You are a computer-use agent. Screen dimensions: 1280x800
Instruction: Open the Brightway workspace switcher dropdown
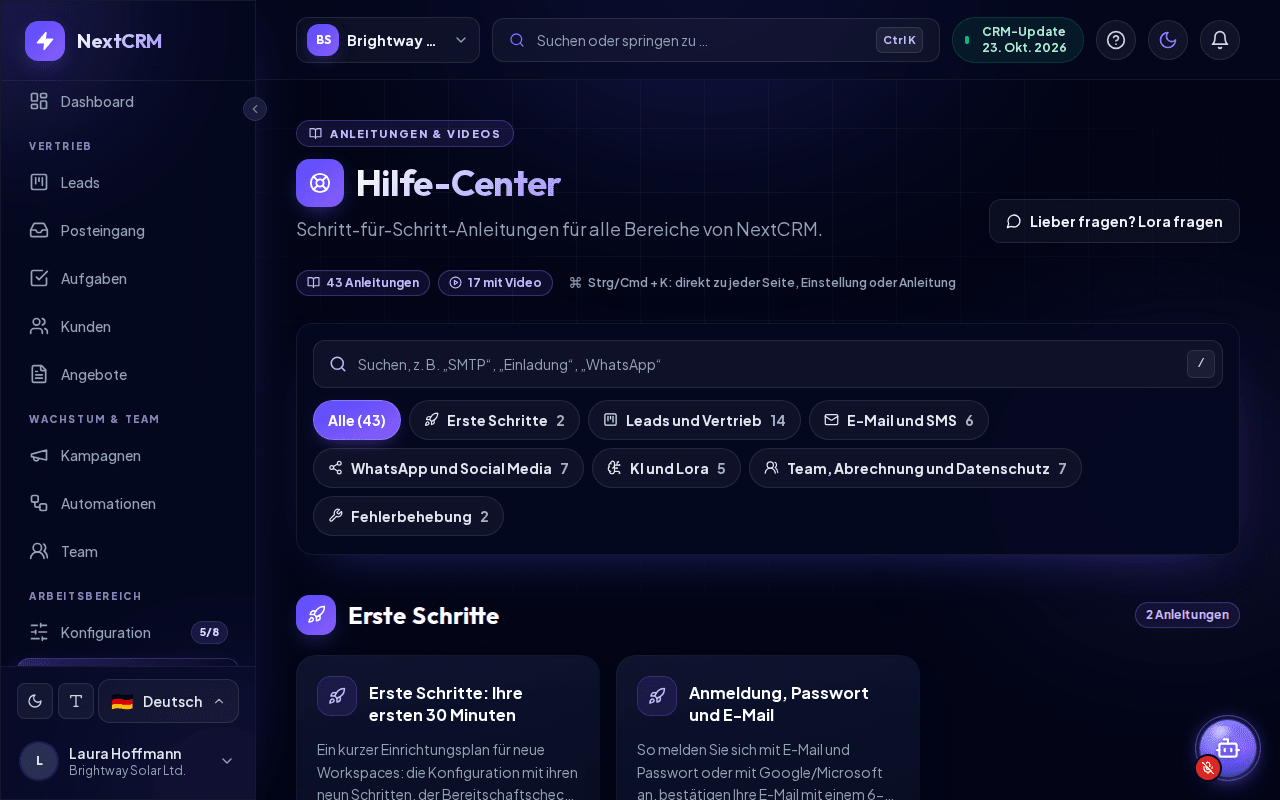click(388, 40)
